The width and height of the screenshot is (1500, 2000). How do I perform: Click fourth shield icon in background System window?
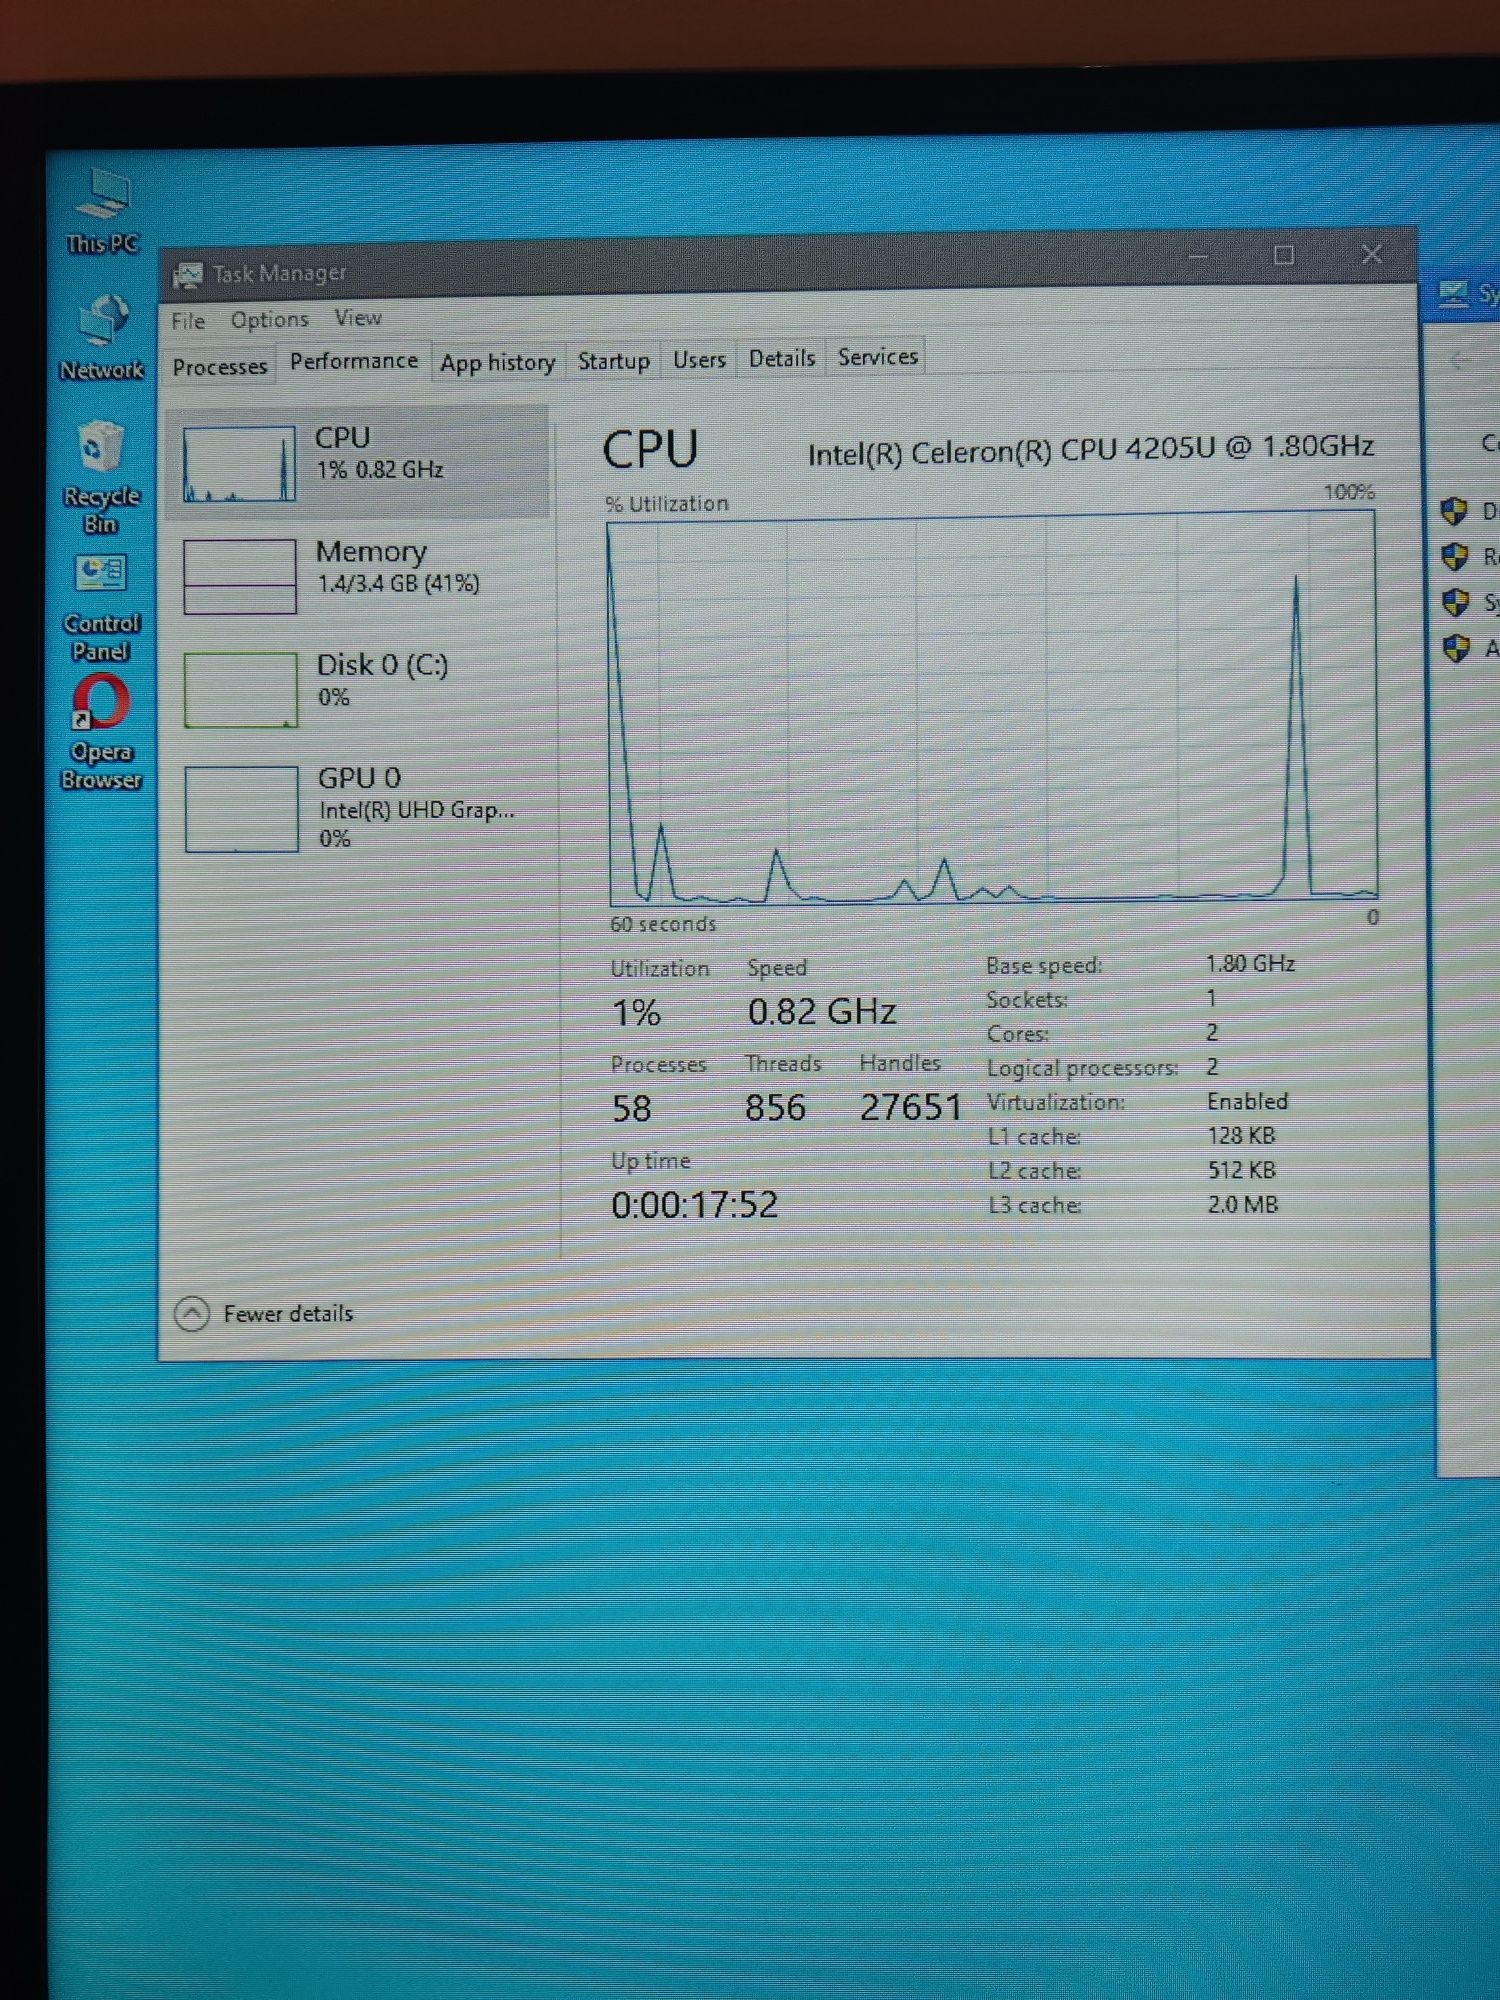pos(1457,648)
